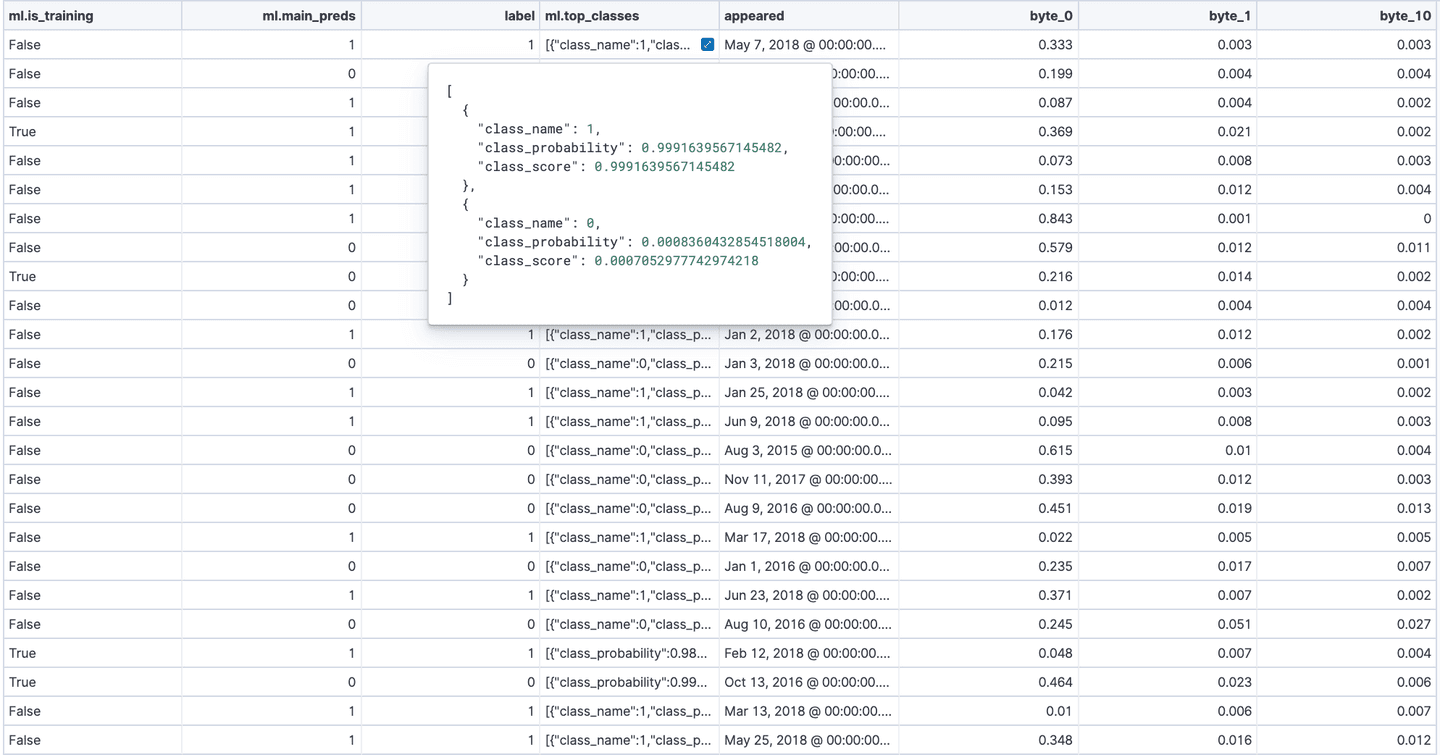Image resolution: width=1440 pixels, height=755 pixels.
Task: Select the byte_0 value 0.843 cell
Action: tap(1056, 218)
